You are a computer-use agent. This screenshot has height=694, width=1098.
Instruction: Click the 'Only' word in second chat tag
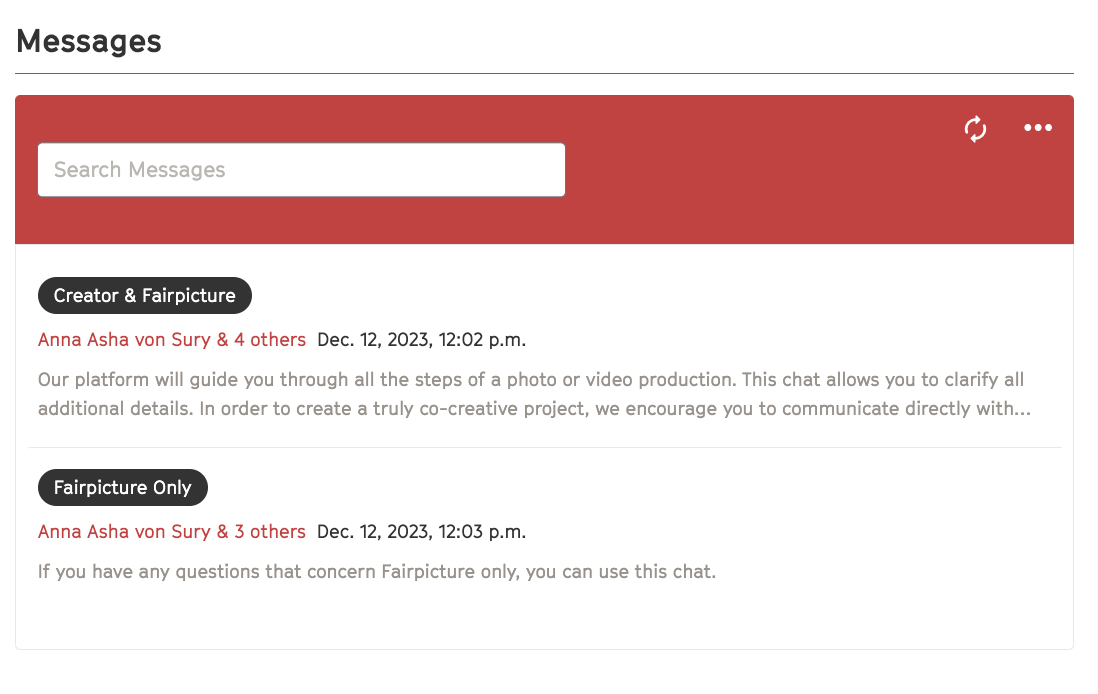[x=172, y=487]
